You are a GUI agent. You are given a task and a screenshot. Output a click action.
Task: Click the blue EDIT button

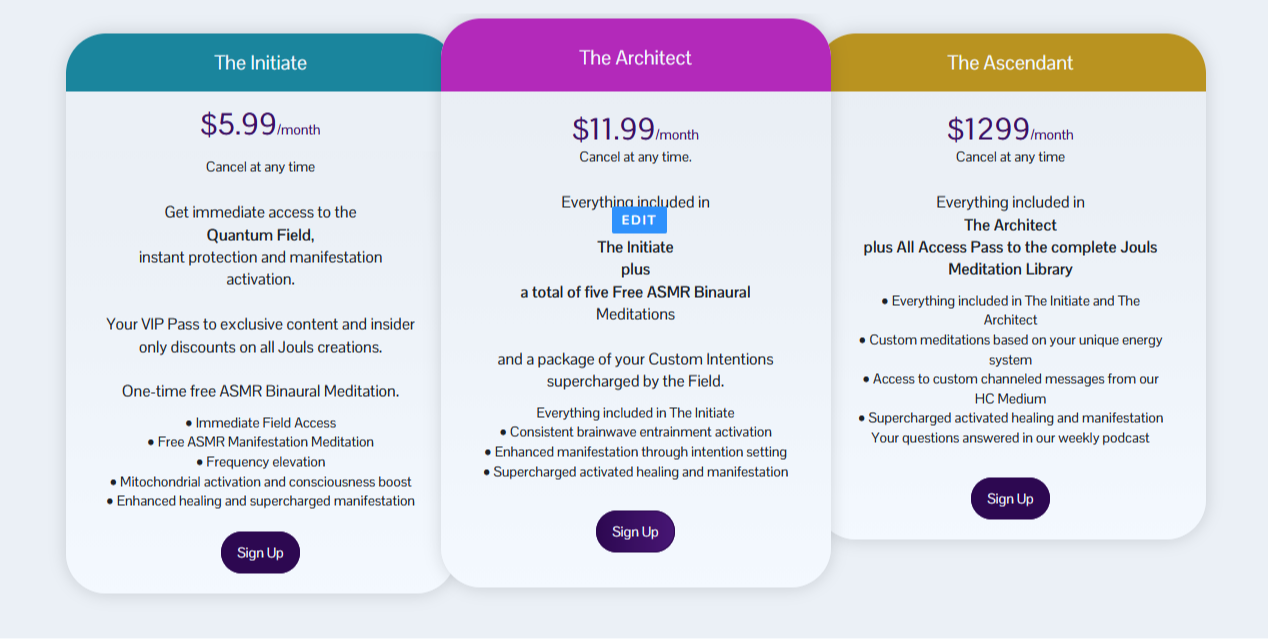[639, 220]
